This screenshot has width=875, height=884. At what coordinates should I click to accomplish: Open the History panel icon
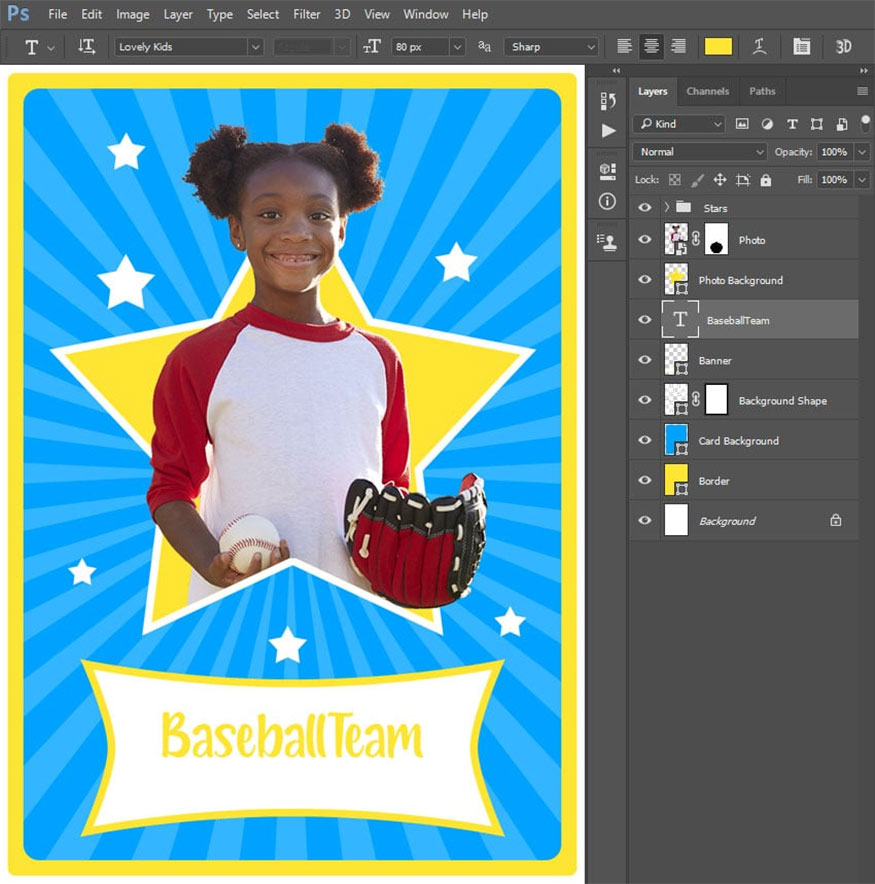click(x=608, y=100)
